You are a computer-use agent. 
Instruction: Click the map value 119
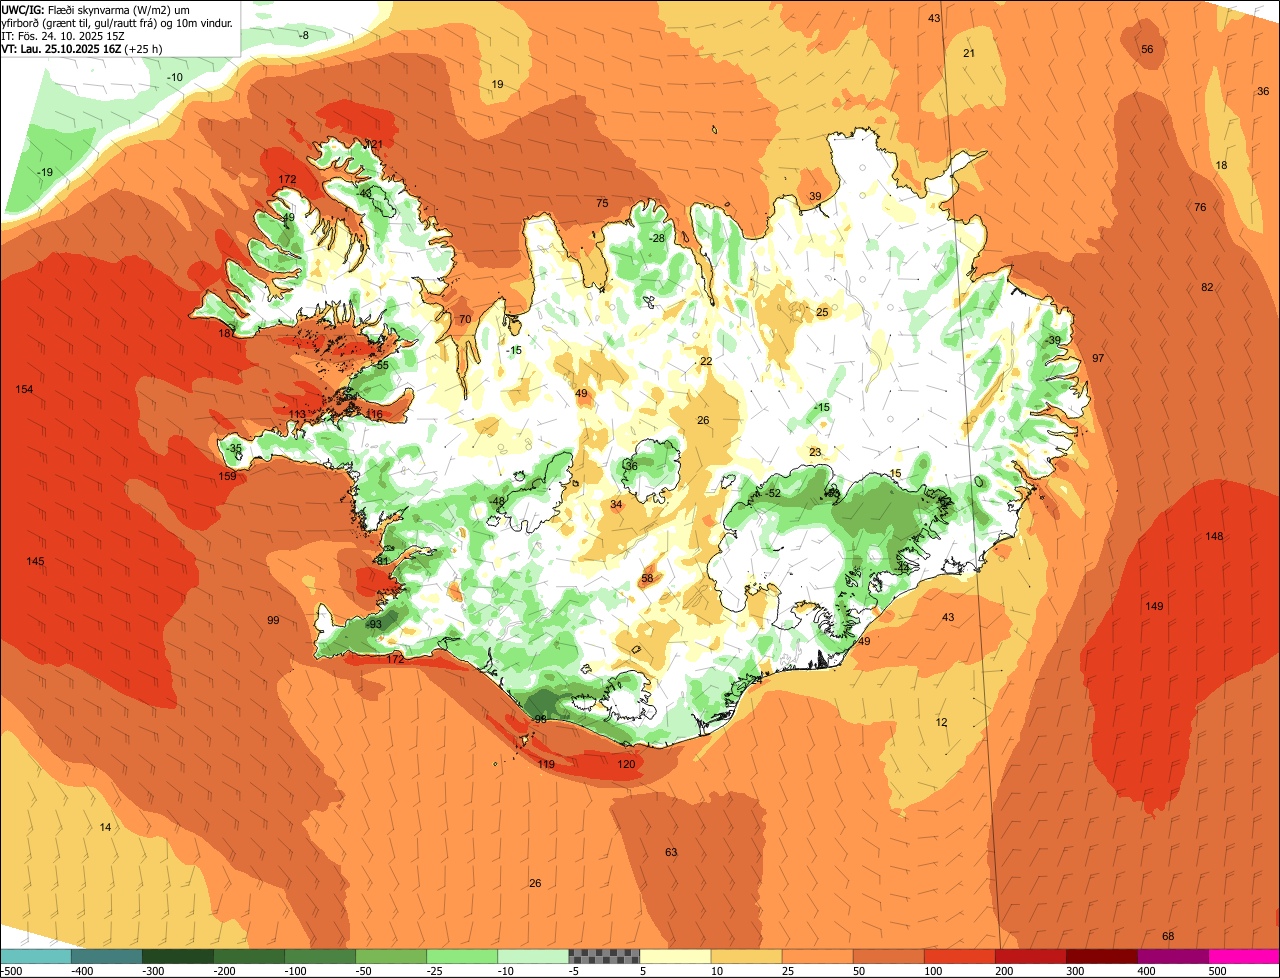click(546, 764)
